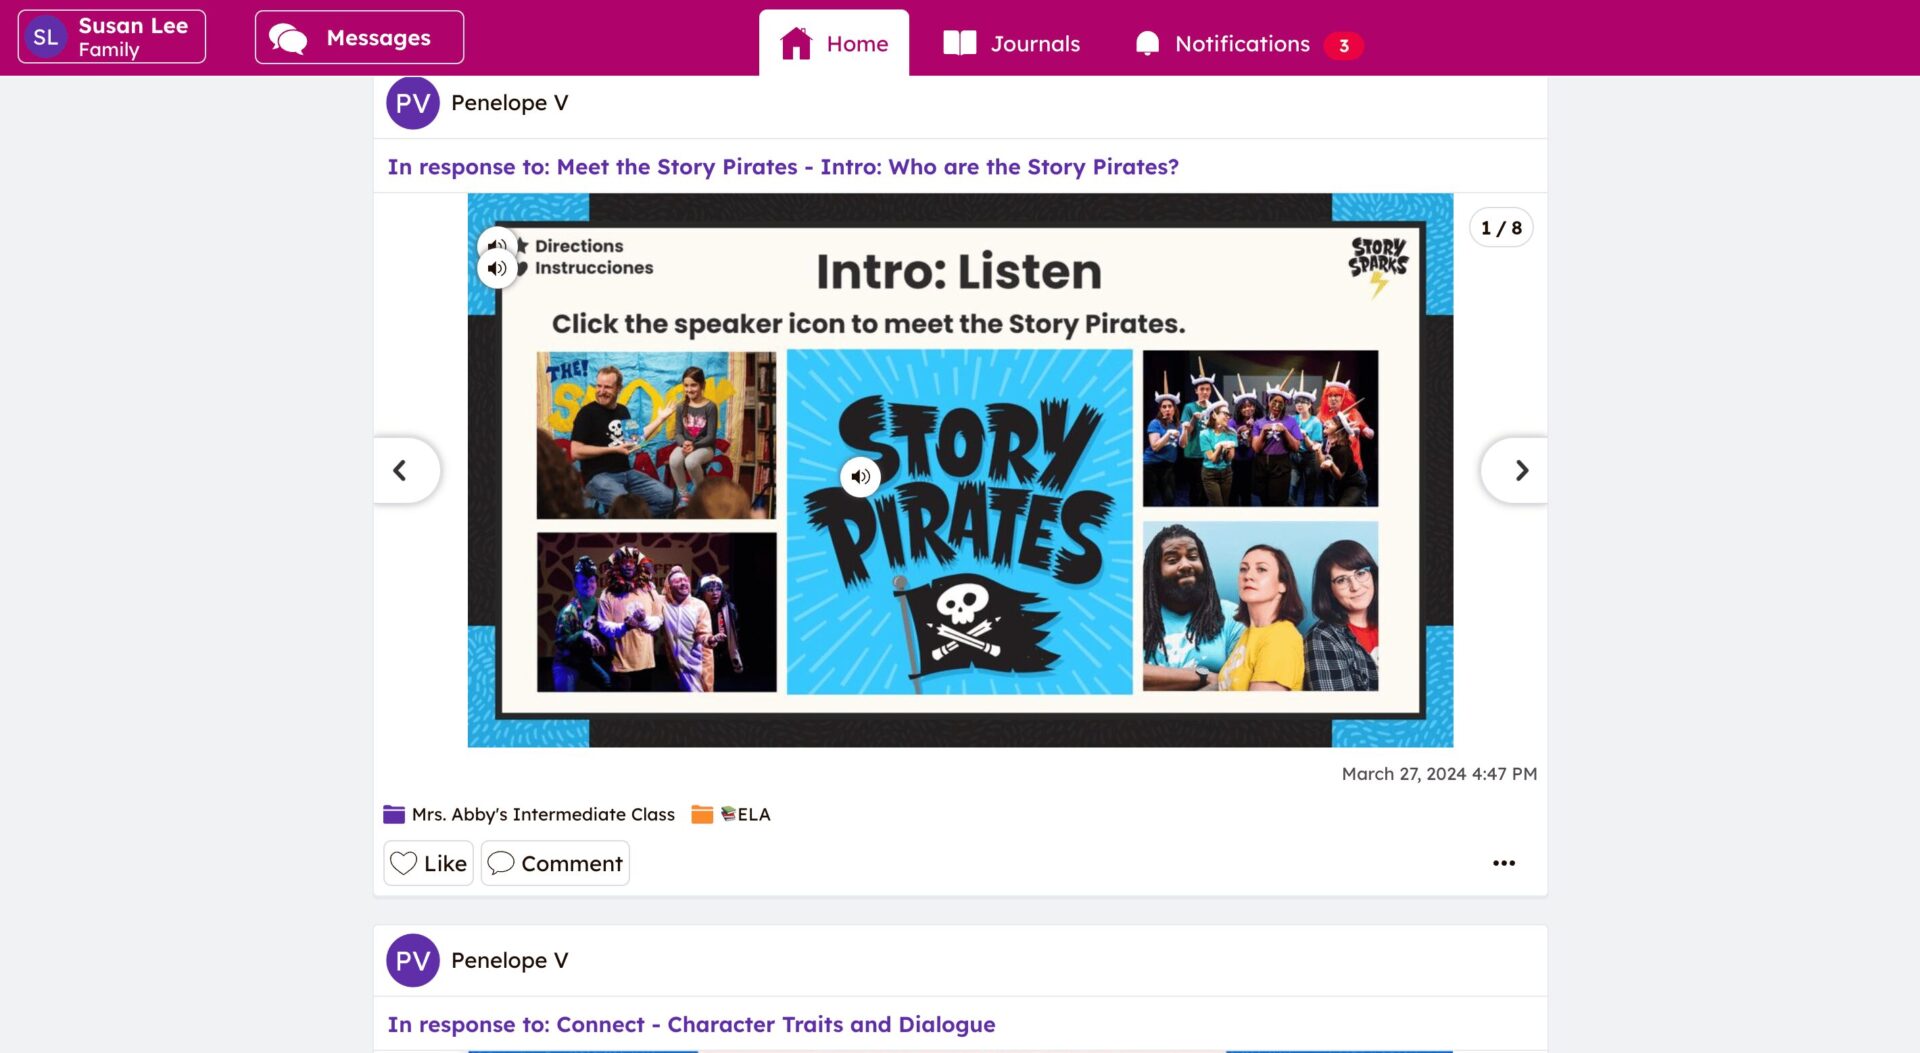Play the Instrucciones audio speaker icon
1920x1053 pixels.
point(497,268)
